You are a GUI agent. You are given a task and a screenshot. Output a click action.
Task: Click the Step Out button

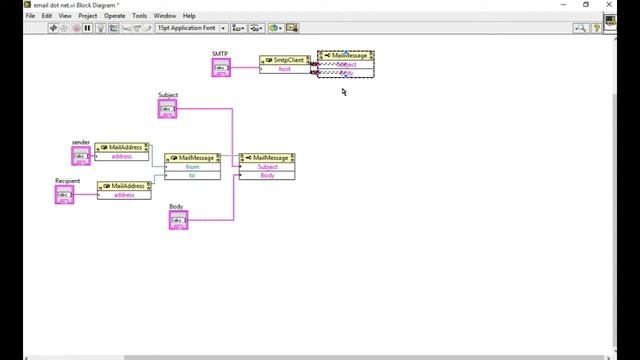click(x=148, y=28)
